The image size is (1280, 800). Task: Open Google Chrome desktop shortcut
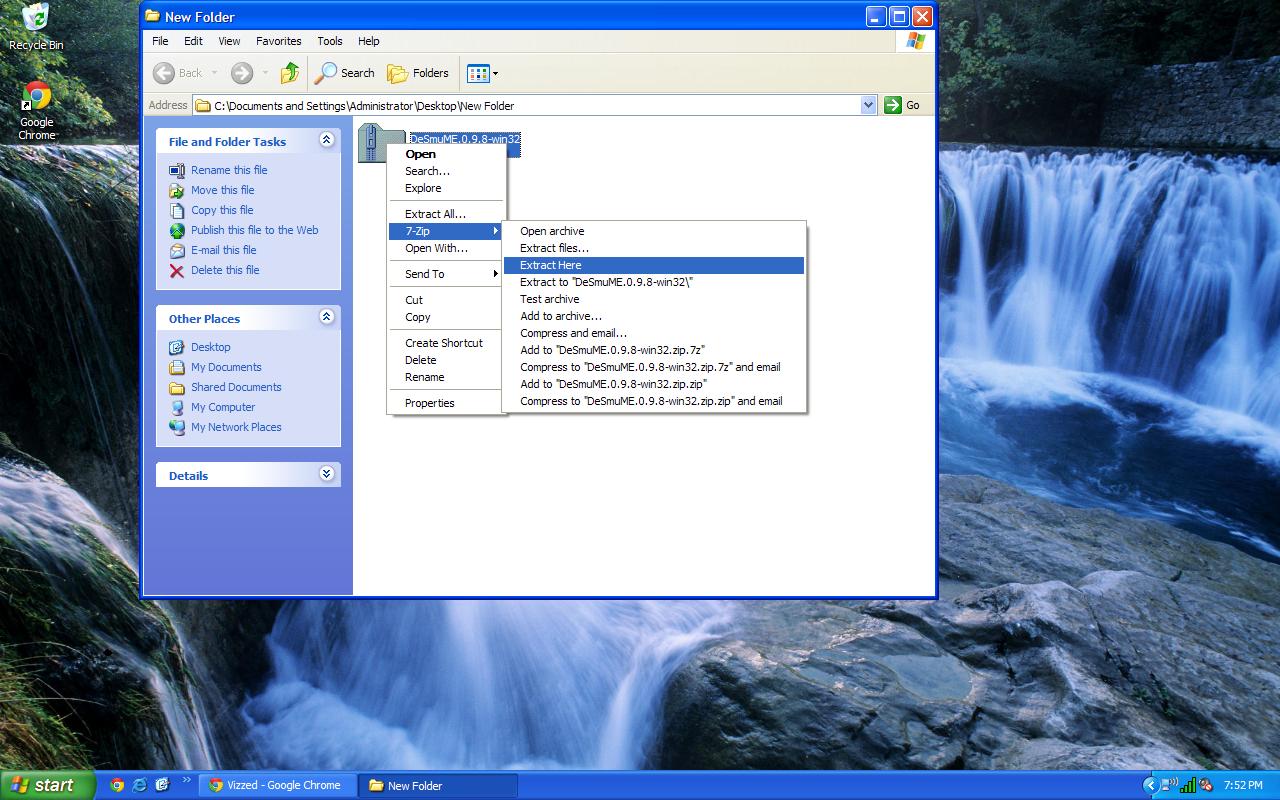(37, 98)
